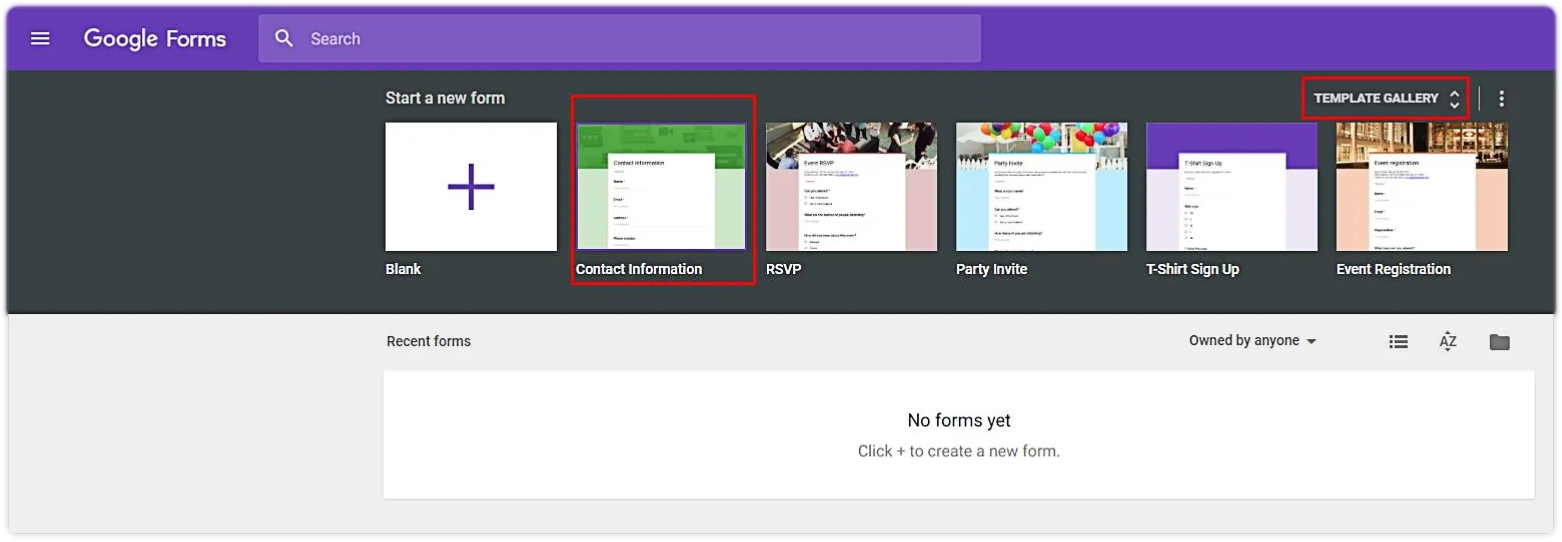Viewport: 1562px width, 542px height.
Task: Click the Blank label text
Action: [403, 269]
